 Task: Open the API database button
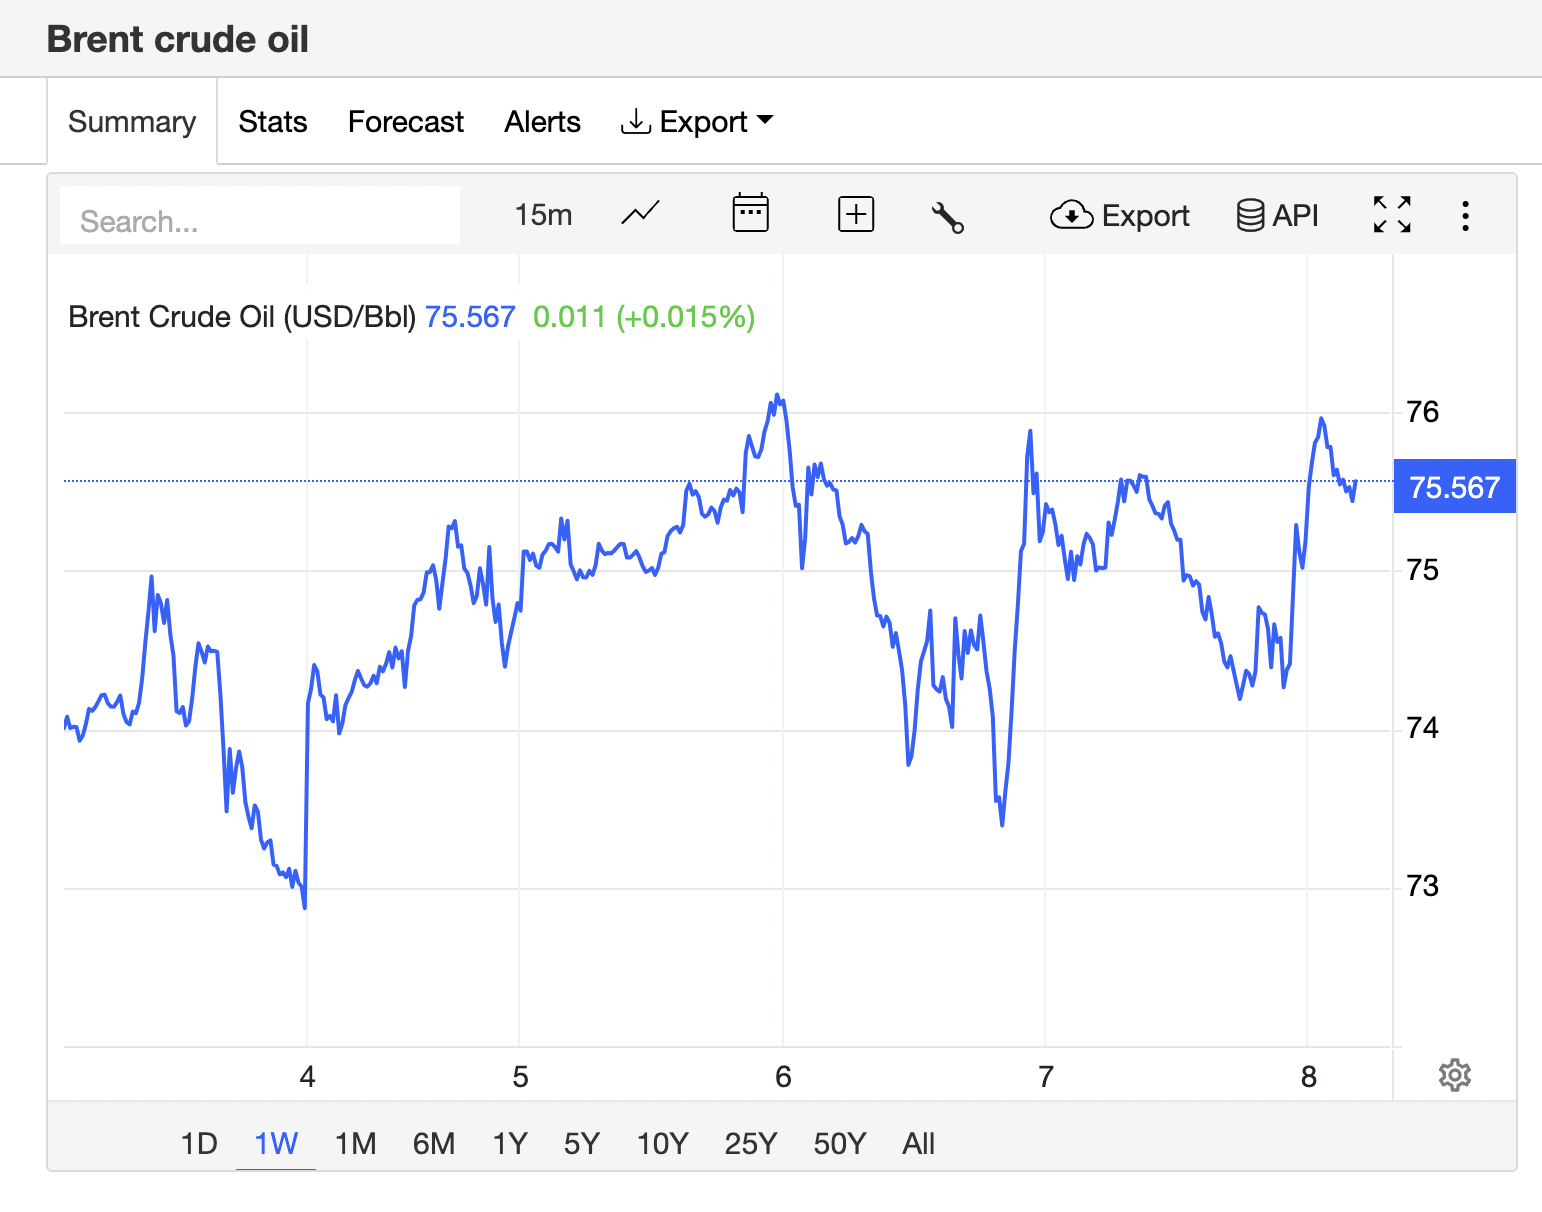1277,215
